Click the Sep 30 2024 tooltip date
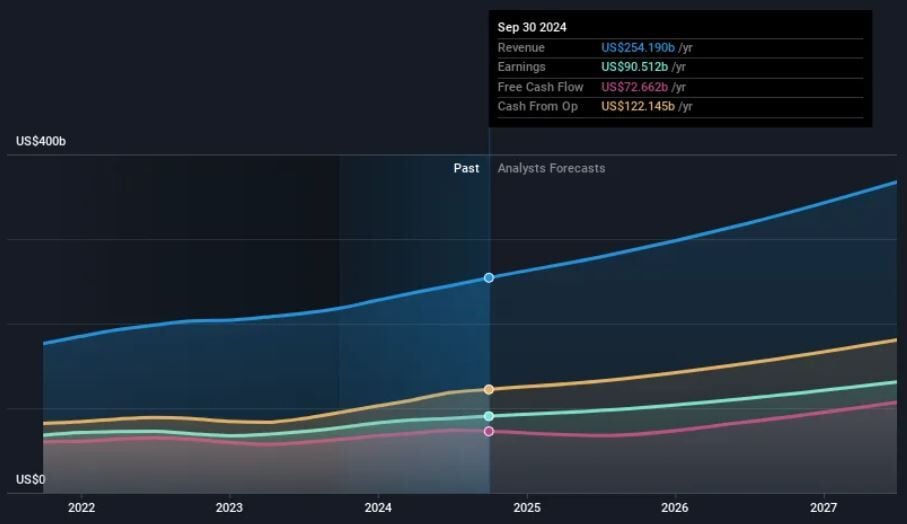 pos(532,28)
